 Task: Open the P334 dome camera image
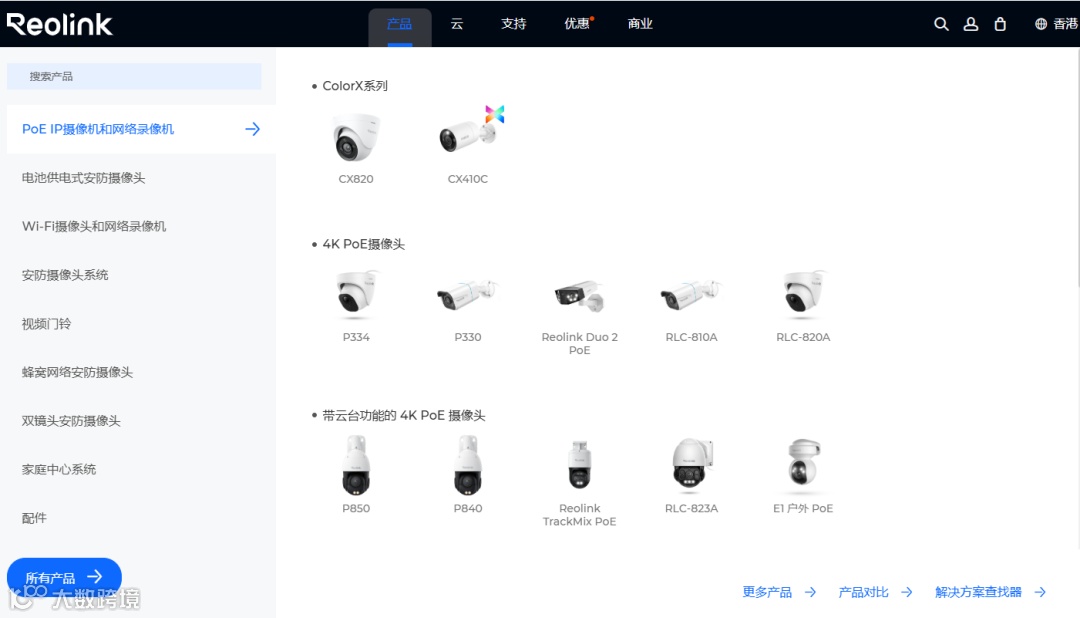coord(356,294)
